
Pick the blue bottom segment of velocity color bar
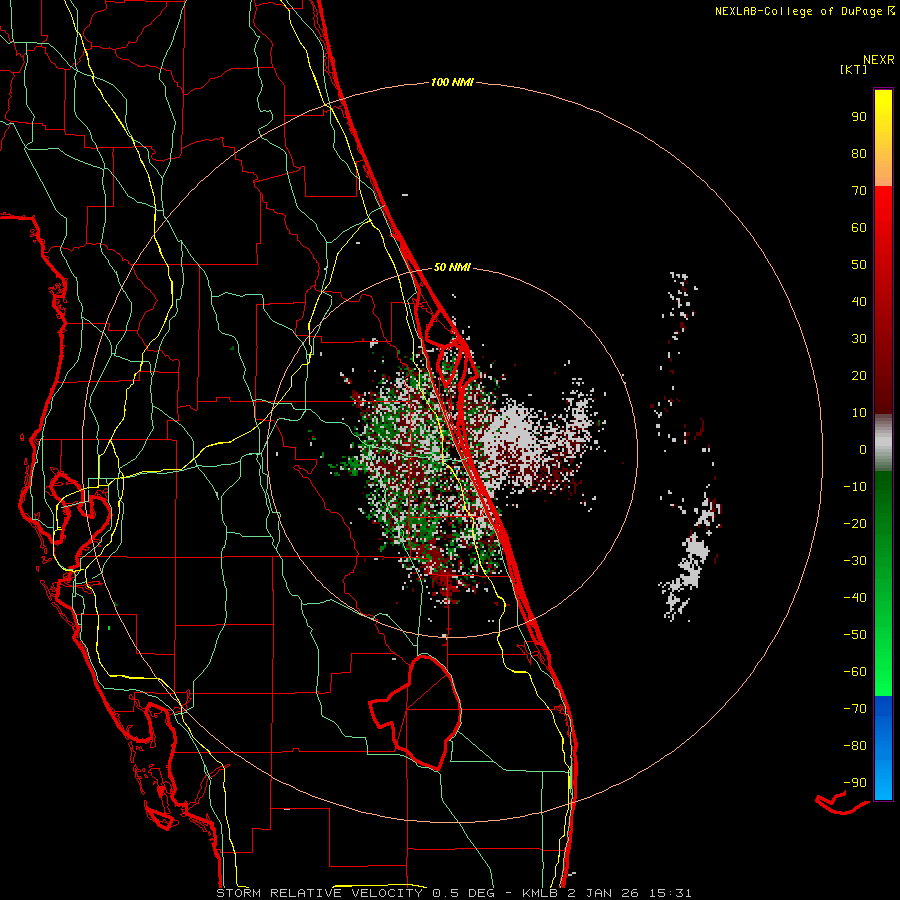point(883,748)
